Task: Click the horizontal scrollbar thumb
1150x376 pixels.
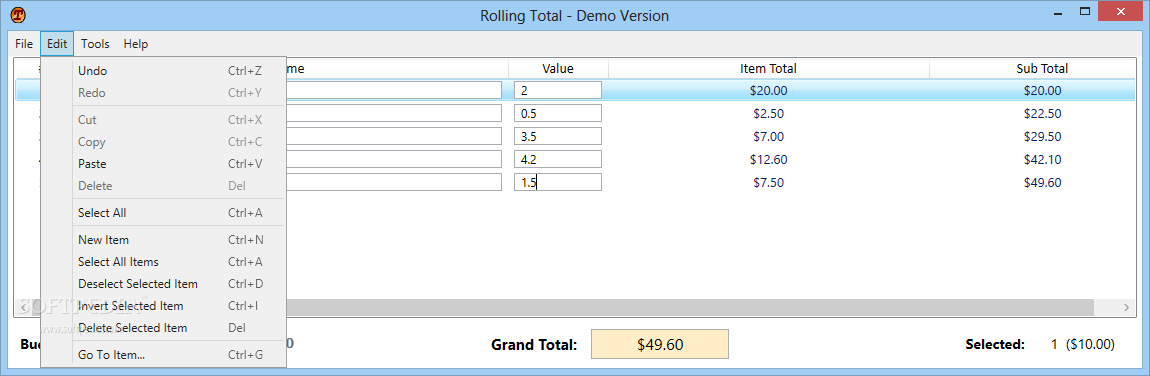Action: [x=689, y=308]
